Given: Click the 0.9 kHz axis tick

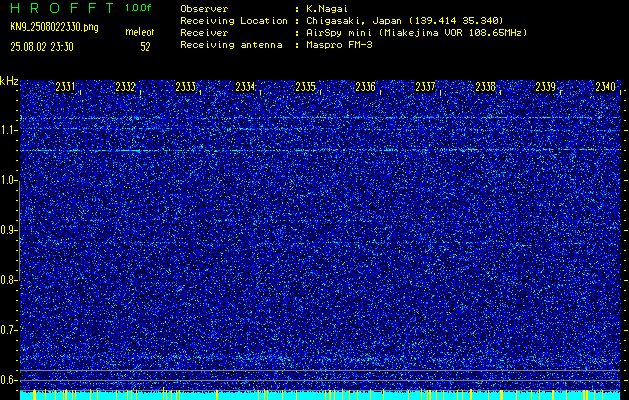Looking at the screenshot, I should point(9,230).
